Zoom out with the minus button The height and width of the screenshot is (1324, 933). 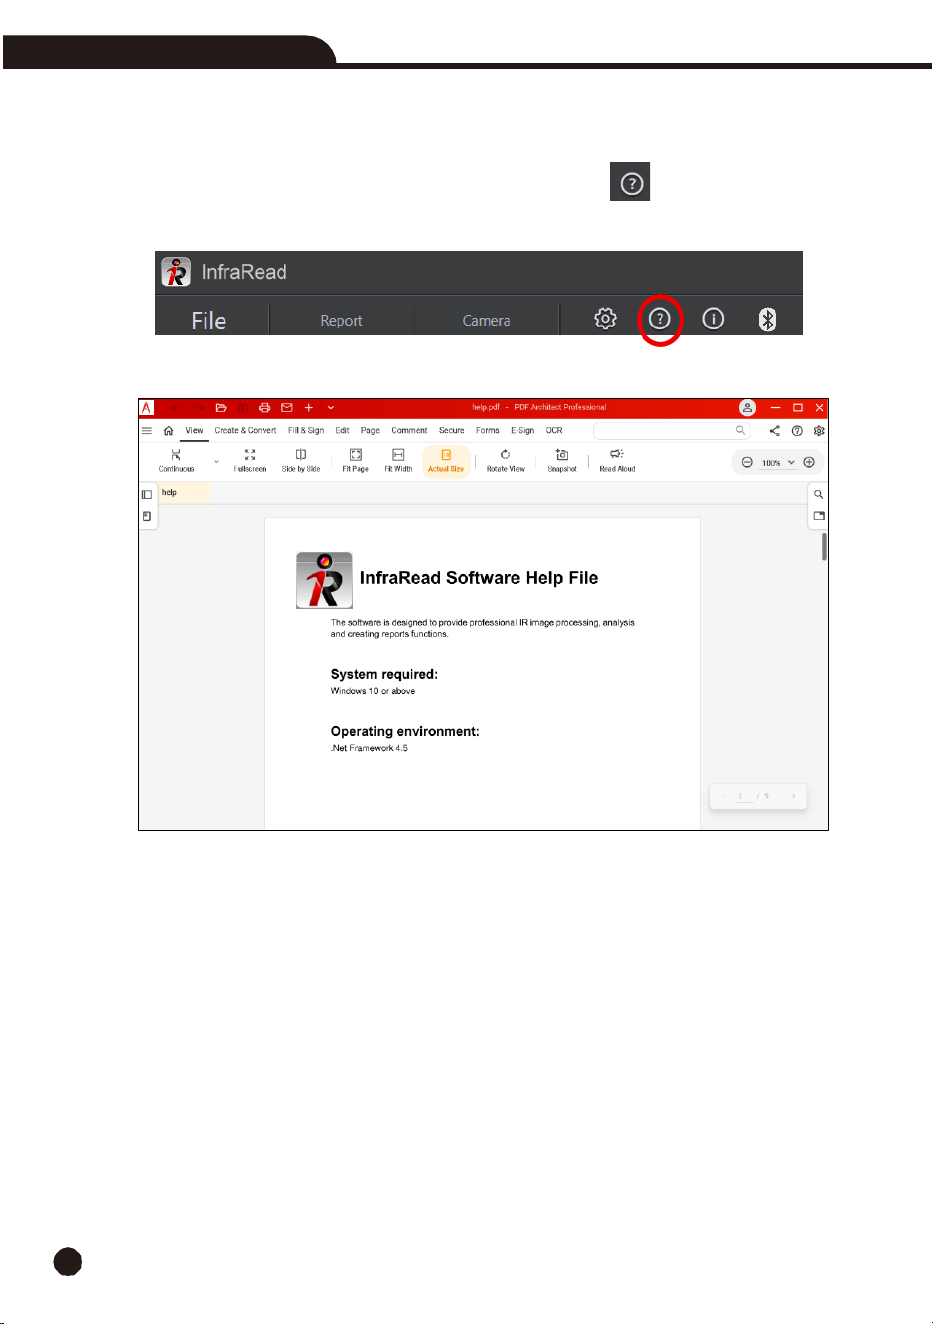pos(747,462)
